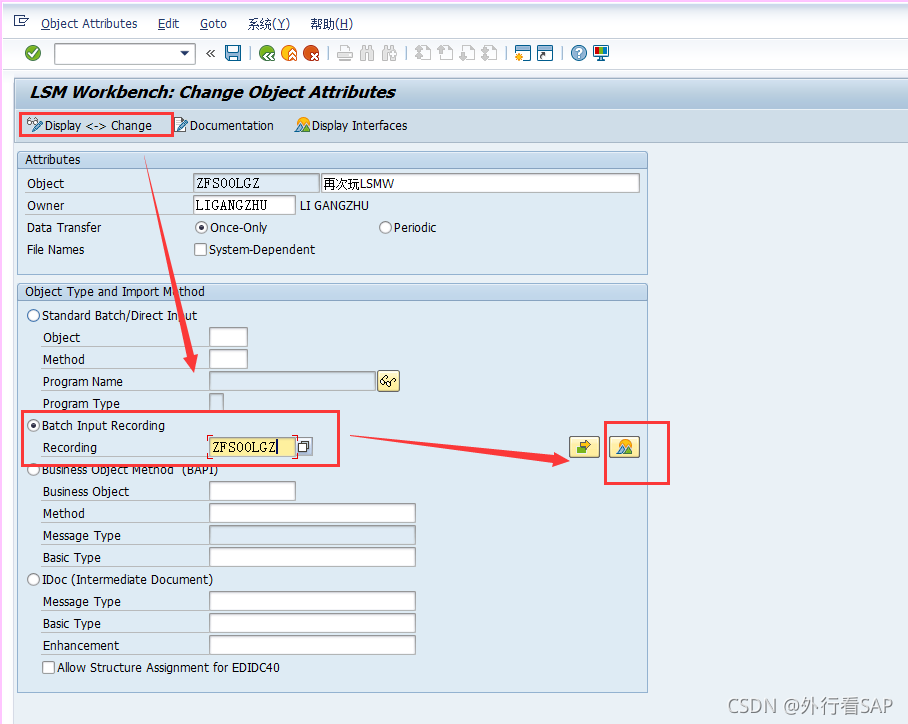Click the object description field 再次玩LSMW
Image resolution: width=908 pixels, height=724 pixels.
pos(480,184)
